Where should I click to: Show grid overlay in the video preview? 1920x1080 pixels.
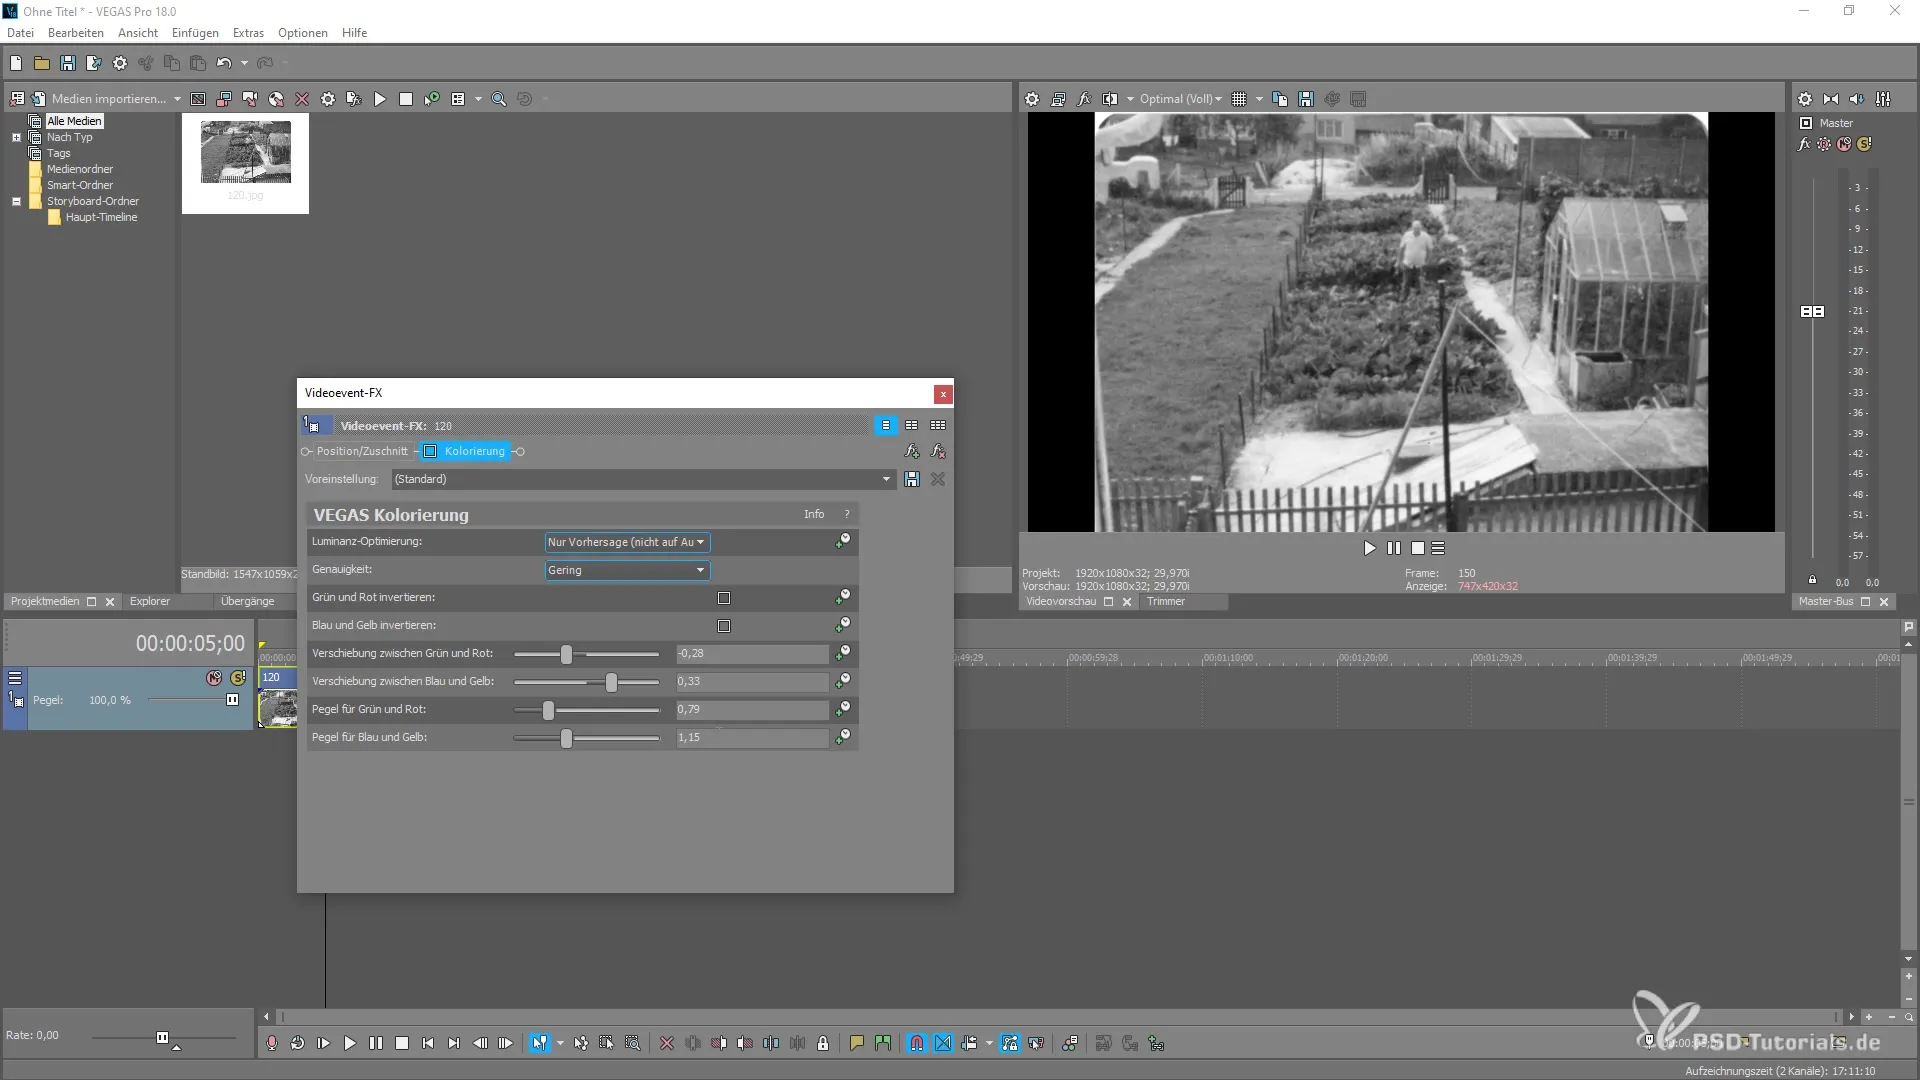point(1239,99)
